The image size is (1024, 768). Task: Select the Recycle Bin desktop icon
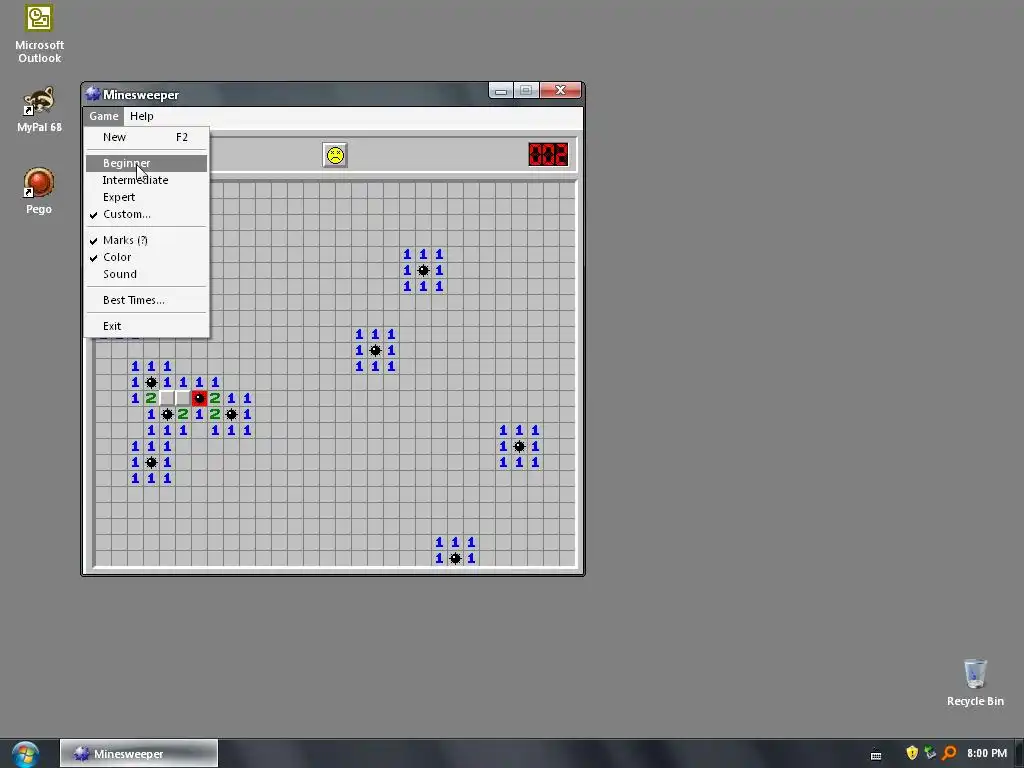coord(975,682)
